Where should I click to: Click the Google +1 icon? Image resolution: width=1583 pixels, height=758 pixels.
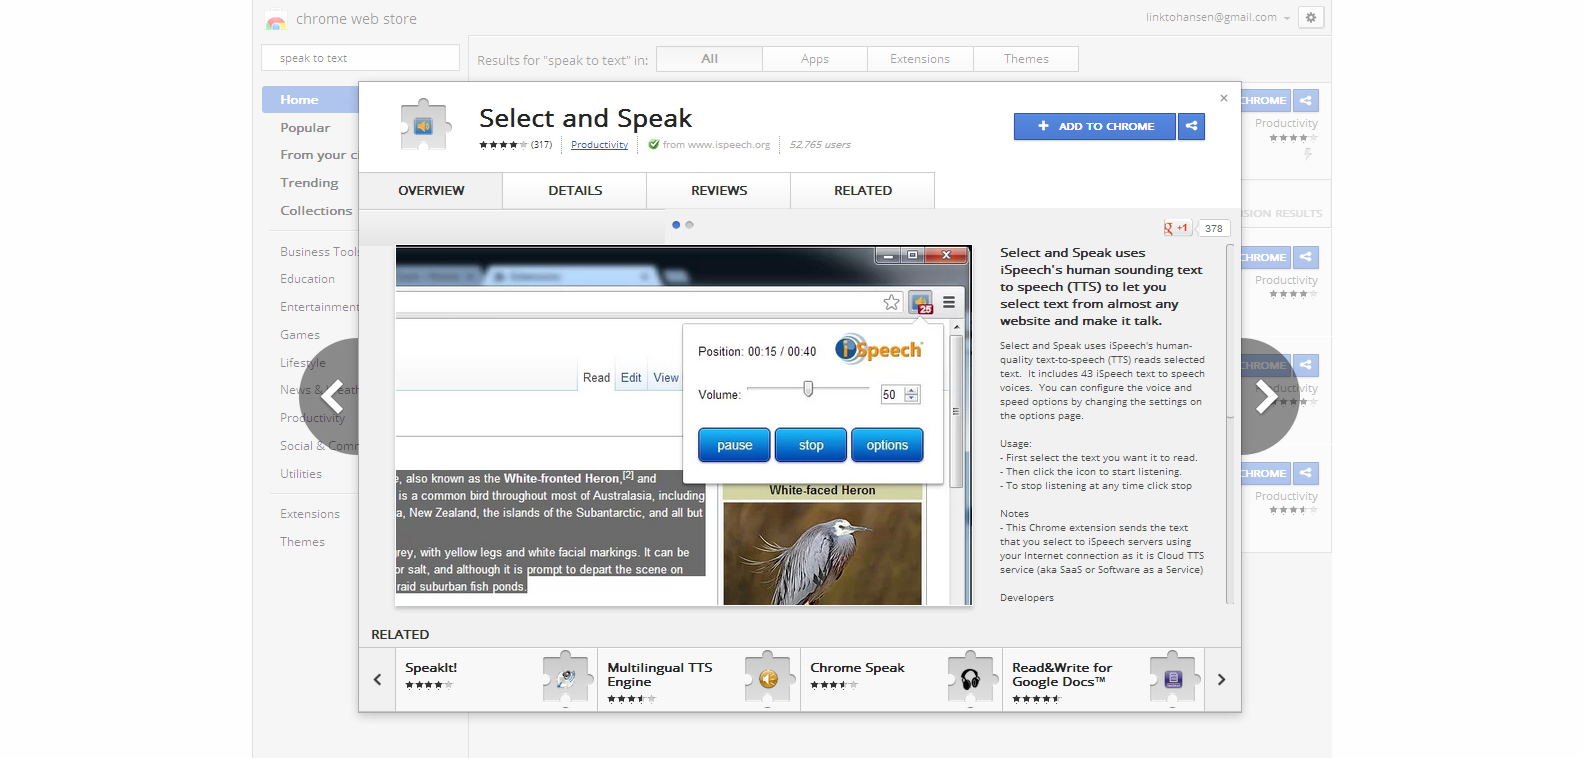1177,228
